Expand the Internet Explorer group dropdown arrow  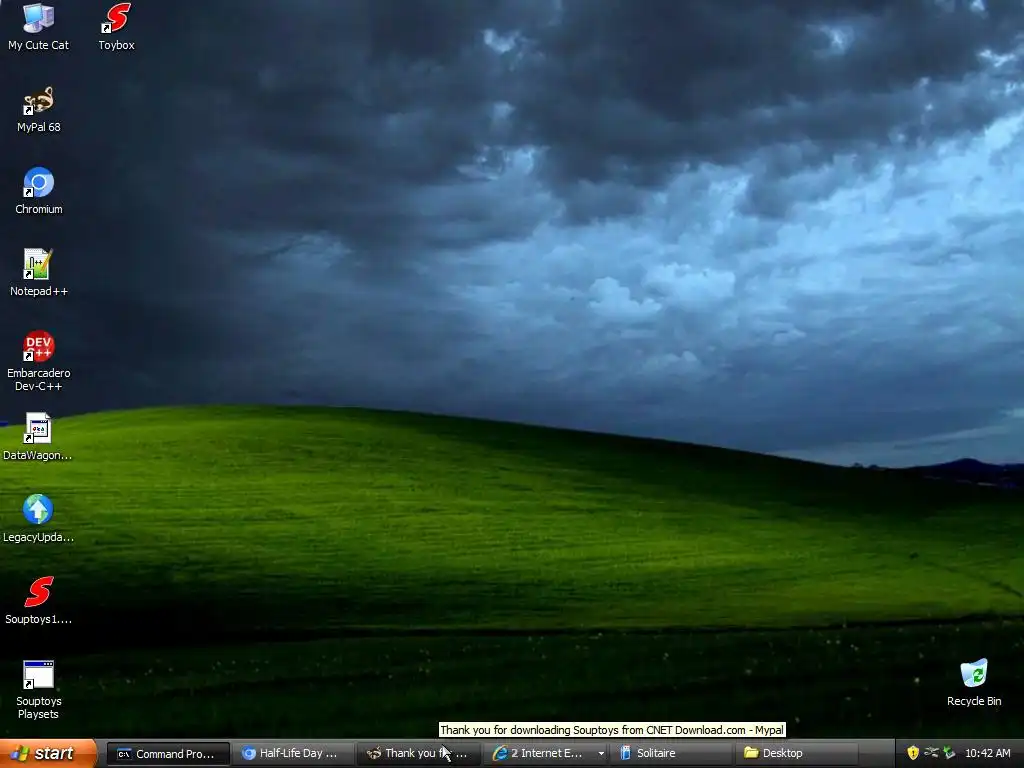tap(601, 754)
